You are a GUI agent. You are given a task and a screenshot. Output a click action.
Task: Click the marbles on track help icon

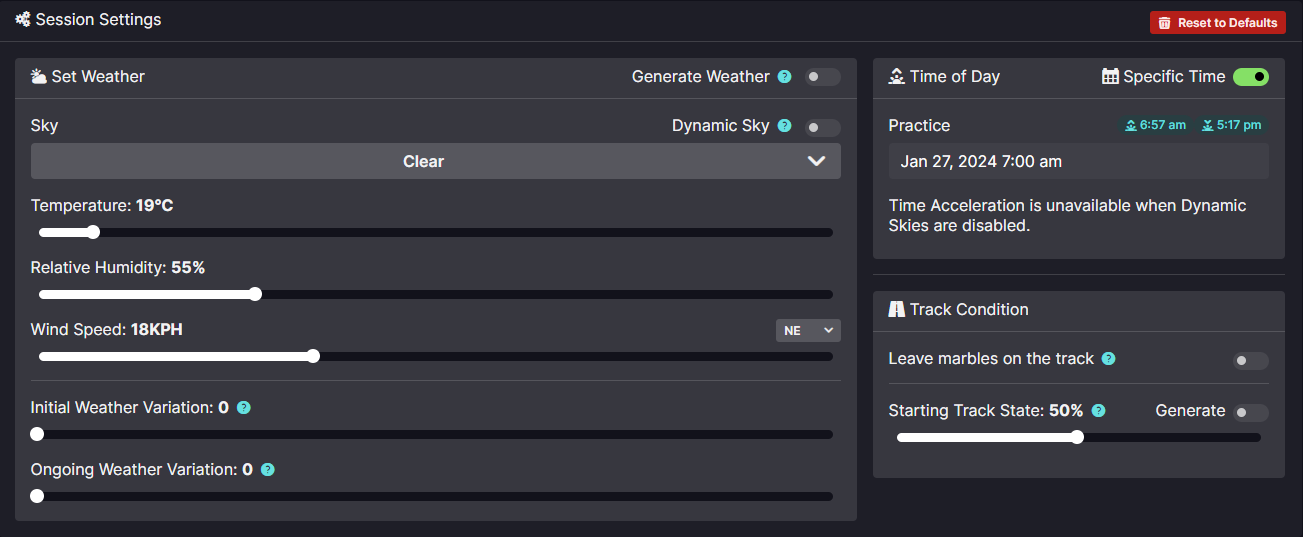(x=1109, y=359)
